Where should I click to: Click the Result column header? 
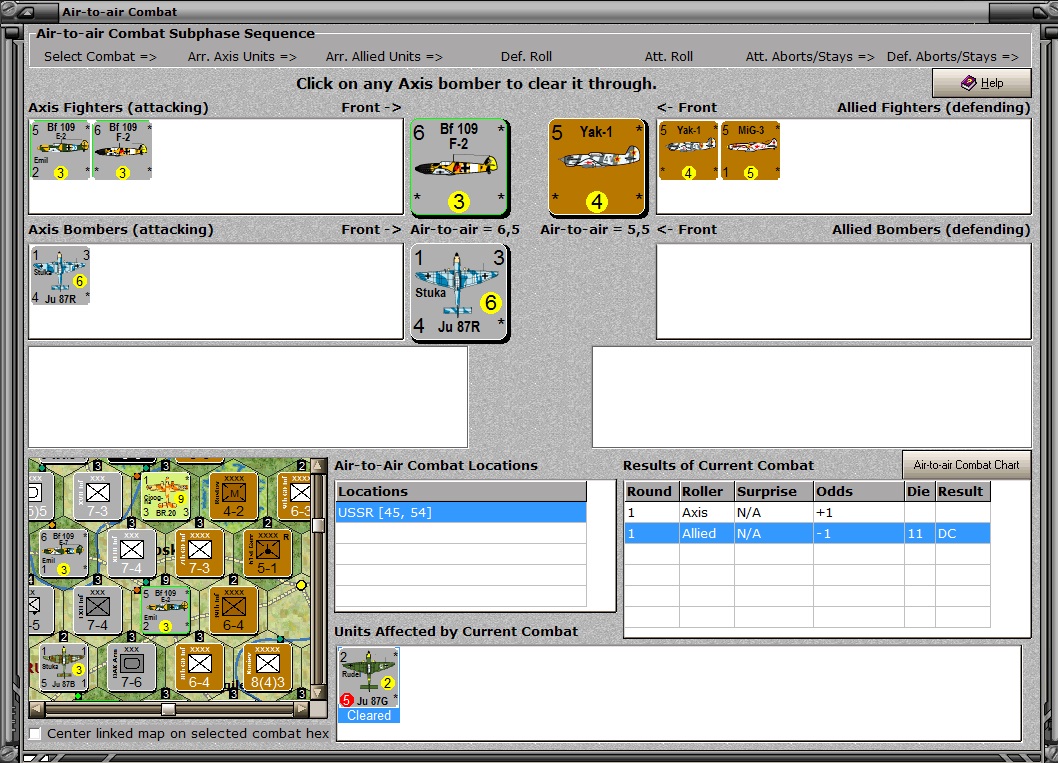coord(962,491)
